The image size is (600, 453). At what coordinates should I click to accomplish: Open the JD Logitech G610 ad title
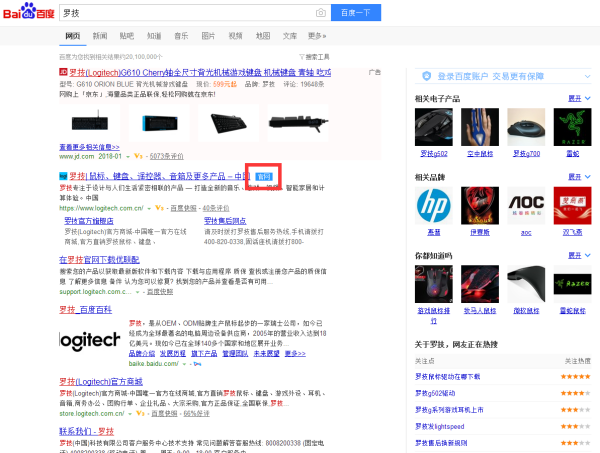(200, 72)
